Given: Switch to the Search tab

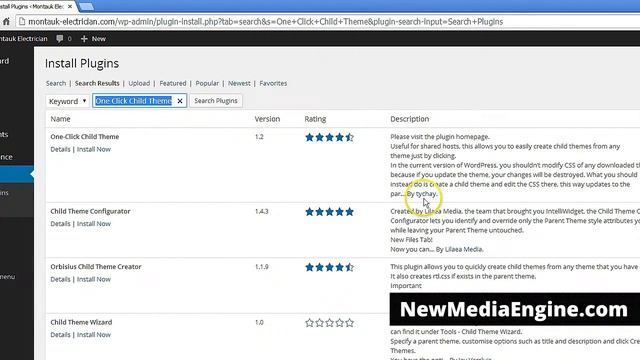Looking at the screenshot, I should tap(56, 83).
